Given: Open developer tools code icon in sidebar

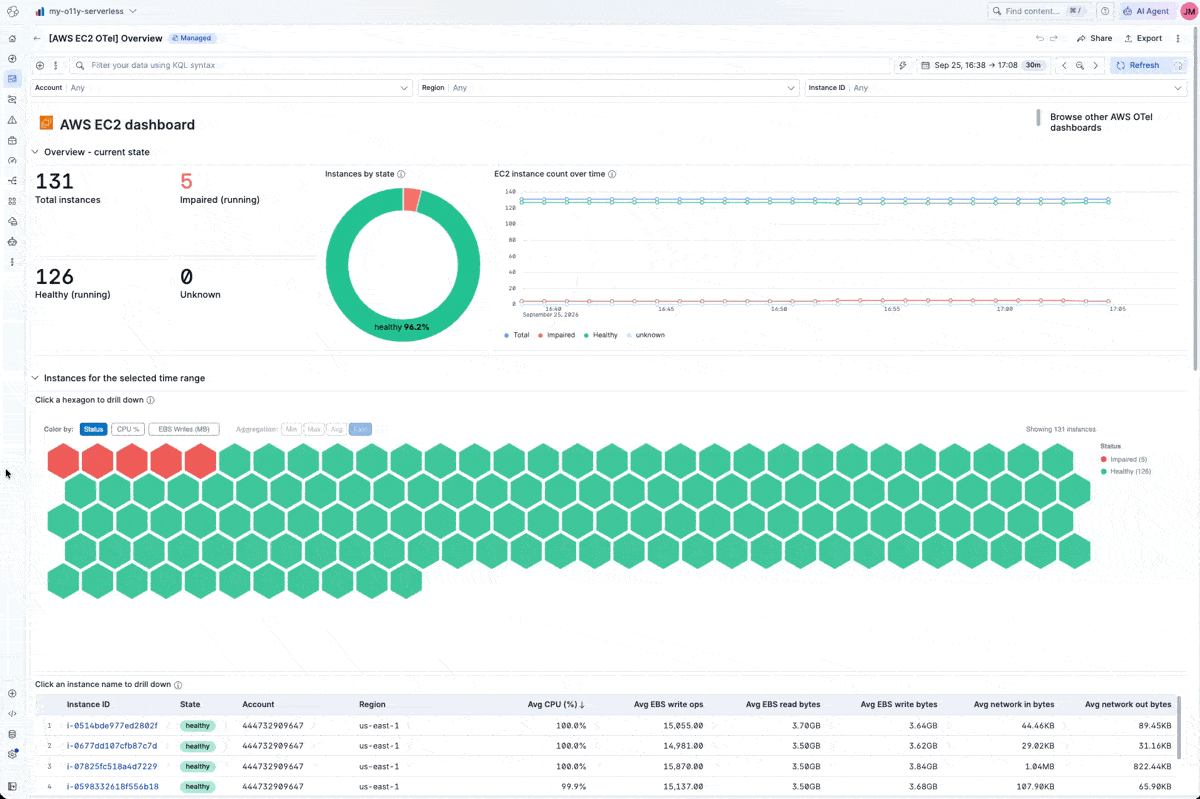Looking at the screenshot, I should [x=12, y=713].
